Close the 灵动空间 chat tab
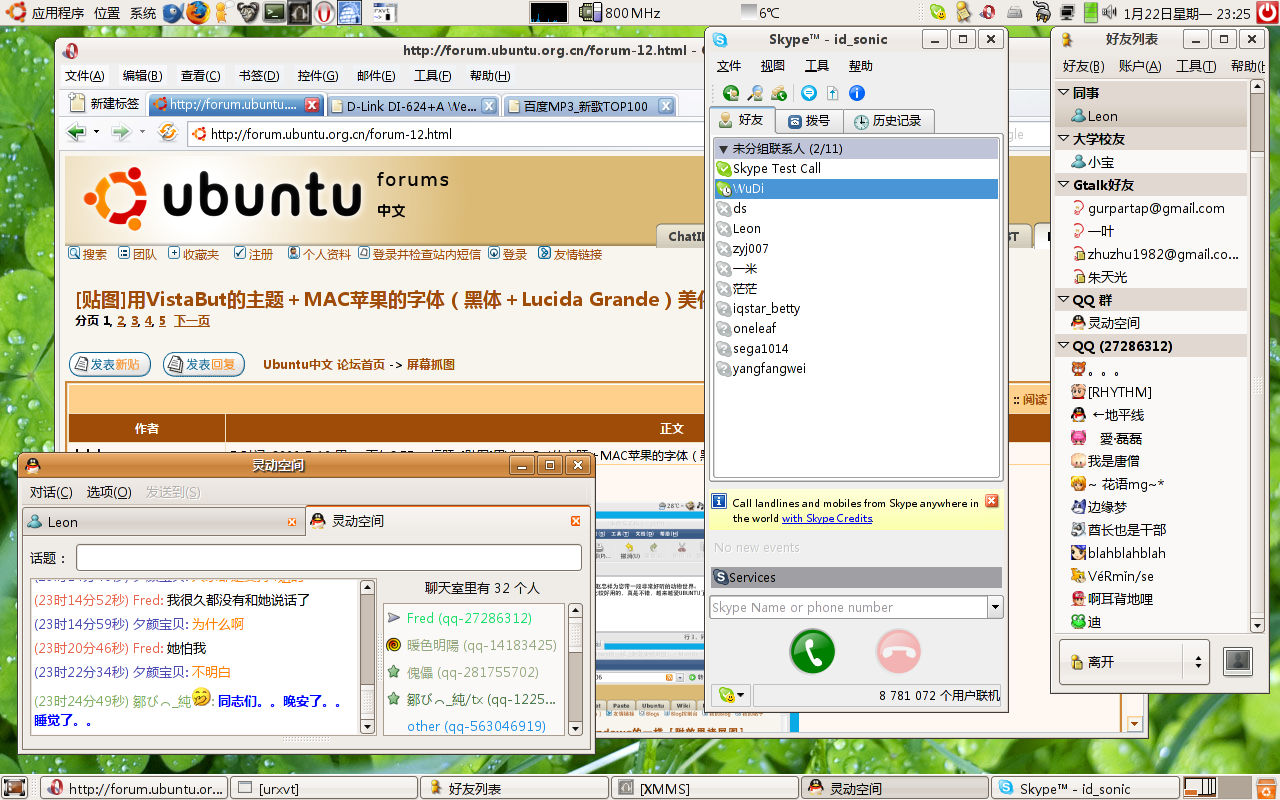This screenshot has width=1280, height=800. tap(576, 521)
